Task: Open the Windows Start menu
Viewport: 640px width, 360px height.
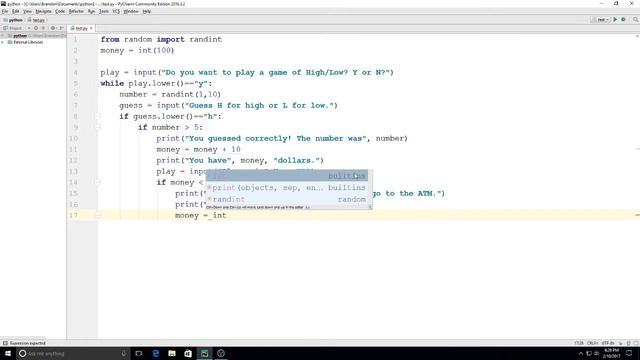Action: (x=8, y=353)
